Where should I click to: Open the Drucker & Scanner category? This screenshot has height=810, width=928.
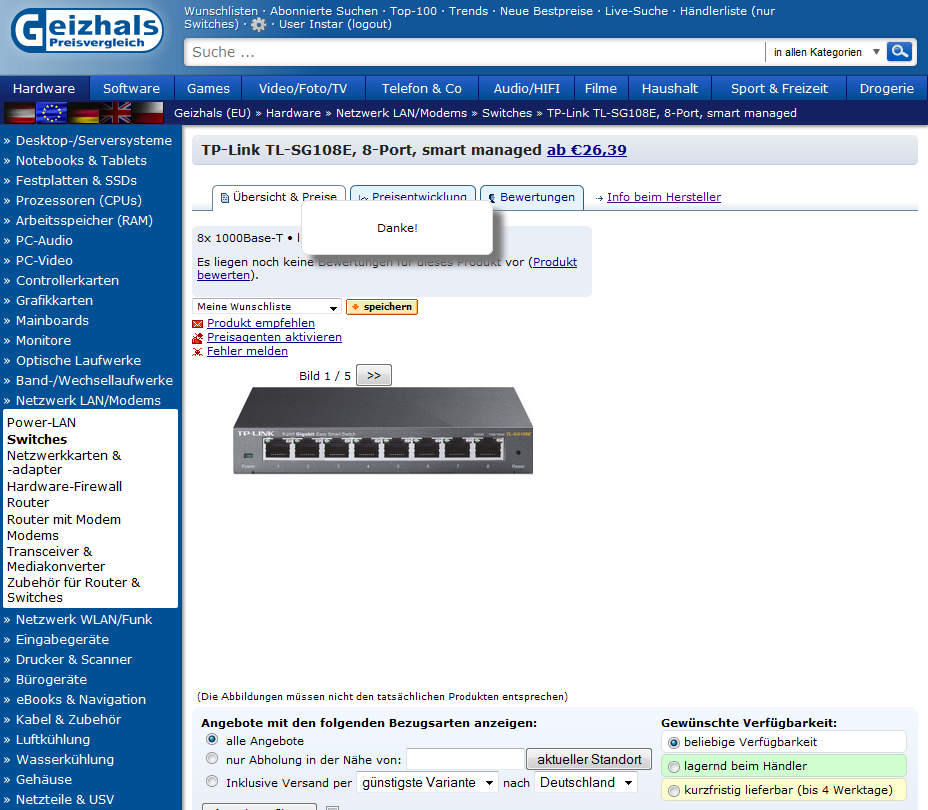pyautogui.click(x=74, y=660)
